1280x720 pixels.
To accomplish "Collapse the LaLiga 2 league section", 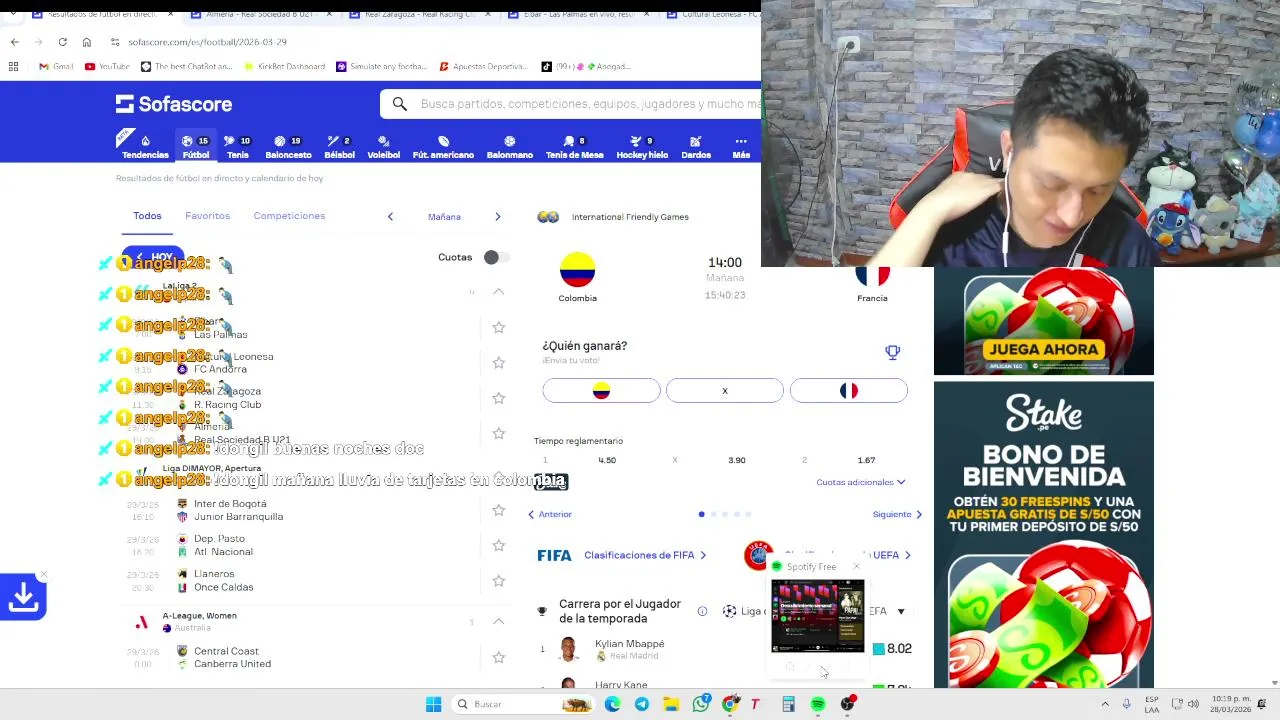I will point(498,292).
